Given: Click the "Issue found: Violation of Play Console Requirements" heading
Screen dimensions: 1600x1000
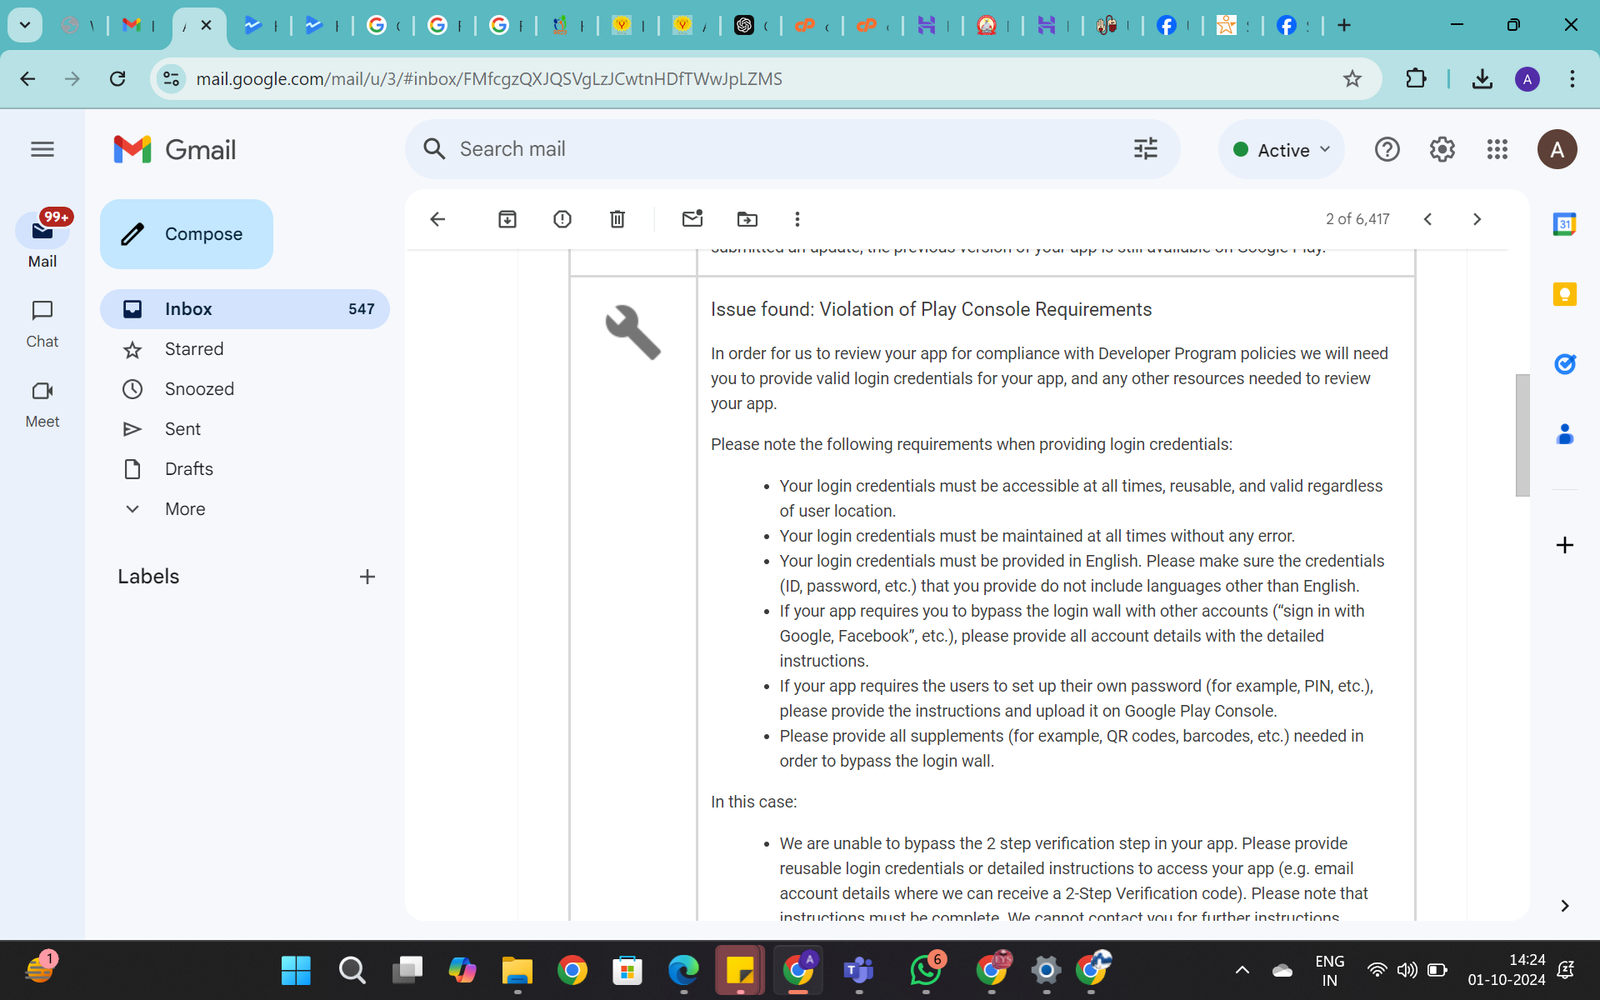Looking at the screenshot, I should (x=931, y=310).
